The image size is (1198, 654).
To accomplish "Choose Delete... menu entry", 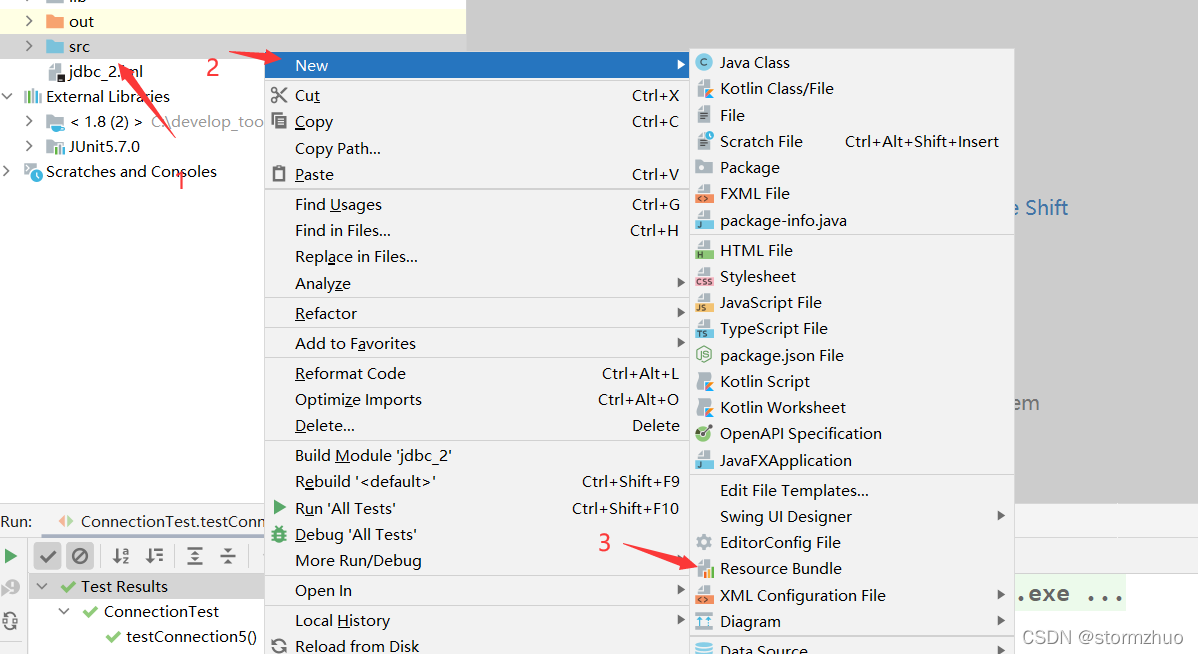I will pyautogui.click(x=477, y=426).
